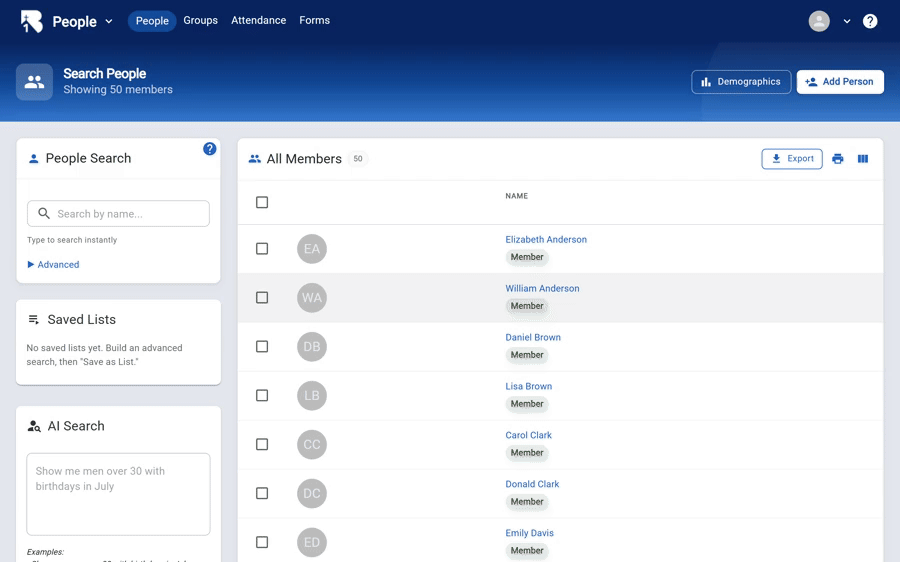Click the AI Search icon
Image resolution: width=900 pixels, height=562 pixels.
[34, 427]
